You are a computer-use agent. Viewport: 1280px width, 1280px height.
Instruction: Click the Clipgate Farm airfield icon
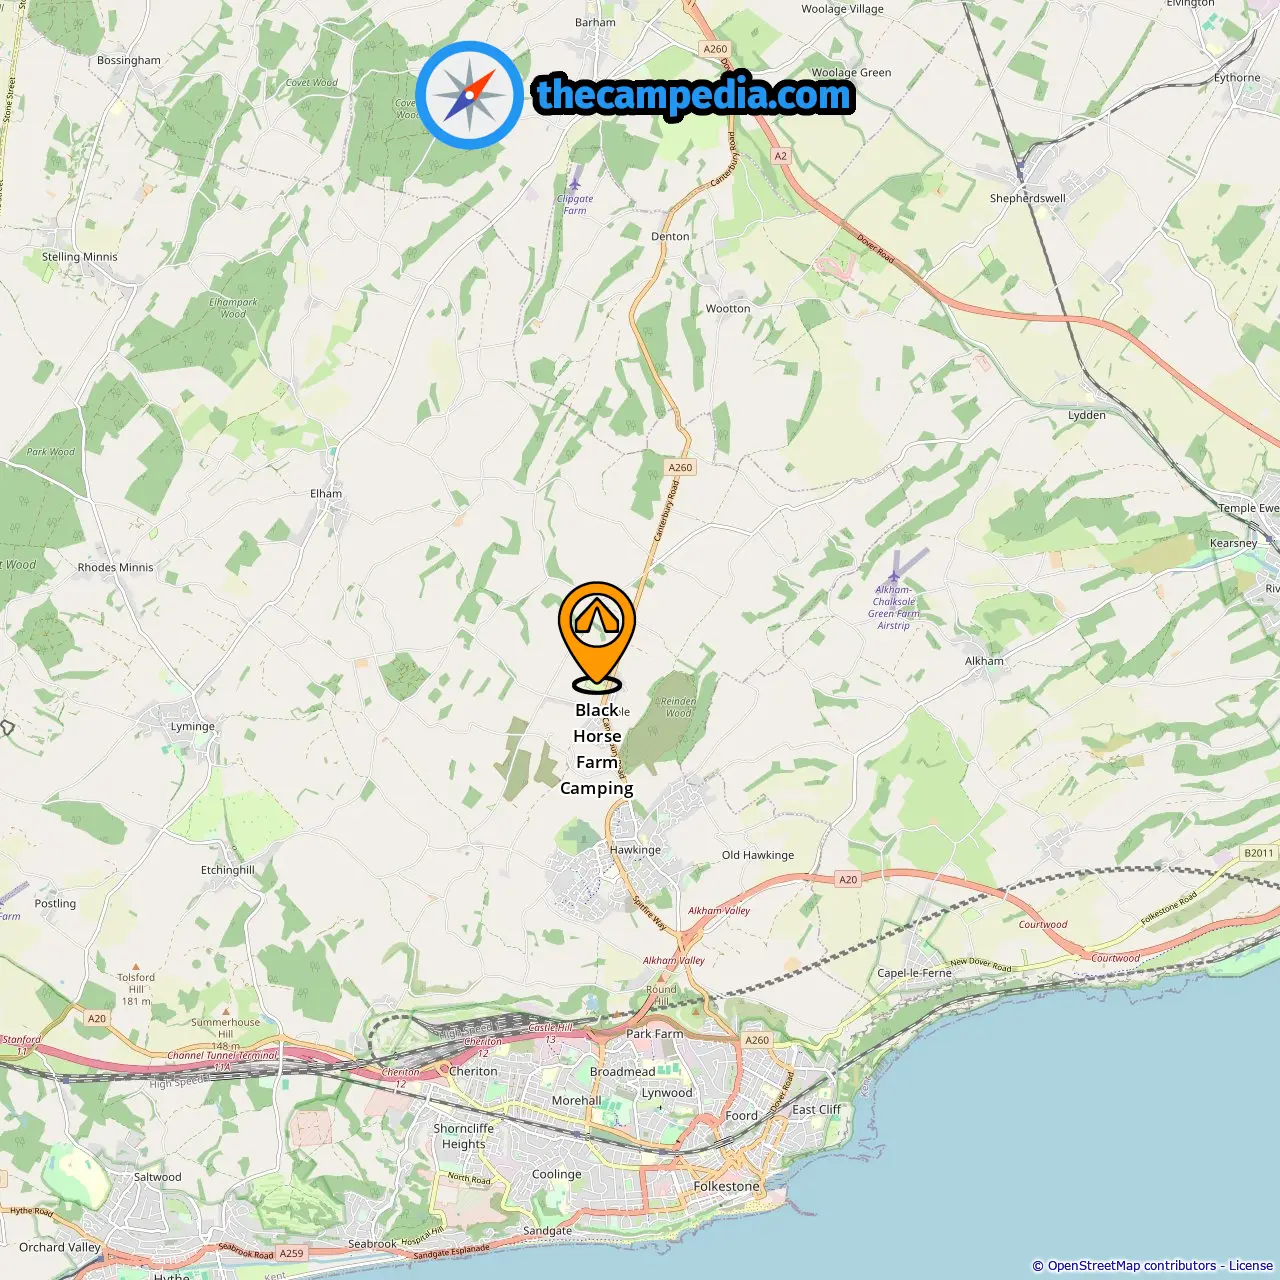click(574, 183)
